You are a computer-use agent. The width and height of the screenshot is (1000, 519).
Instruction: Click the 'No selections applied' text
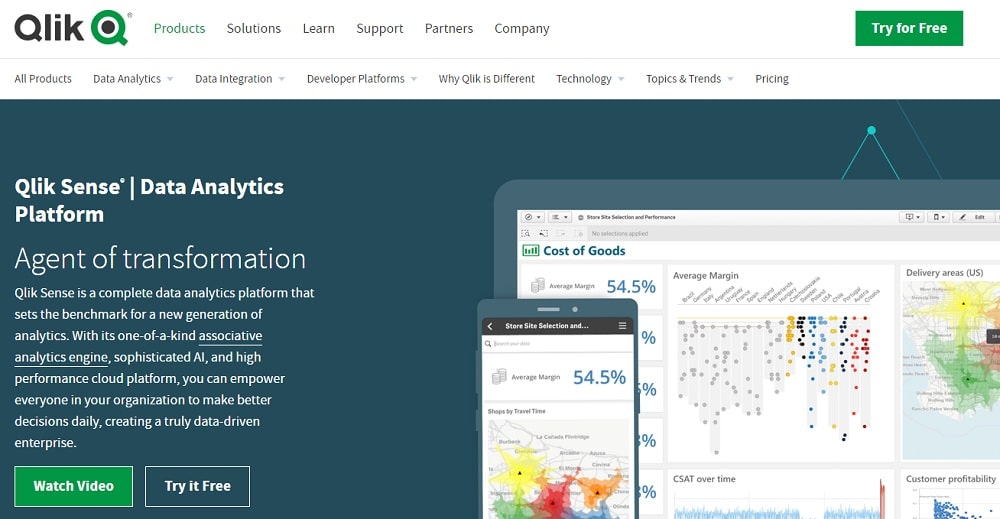click(x=620, y=234)
